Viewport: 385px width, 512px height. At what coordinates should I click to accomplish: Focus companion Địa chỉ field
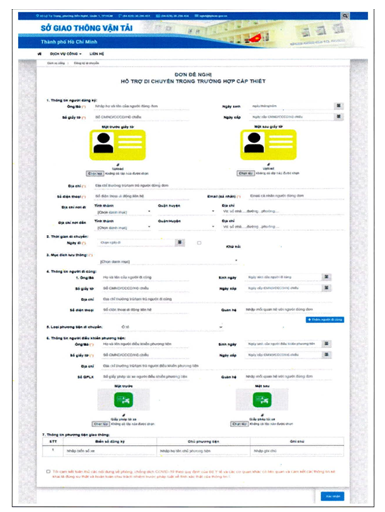217,299
